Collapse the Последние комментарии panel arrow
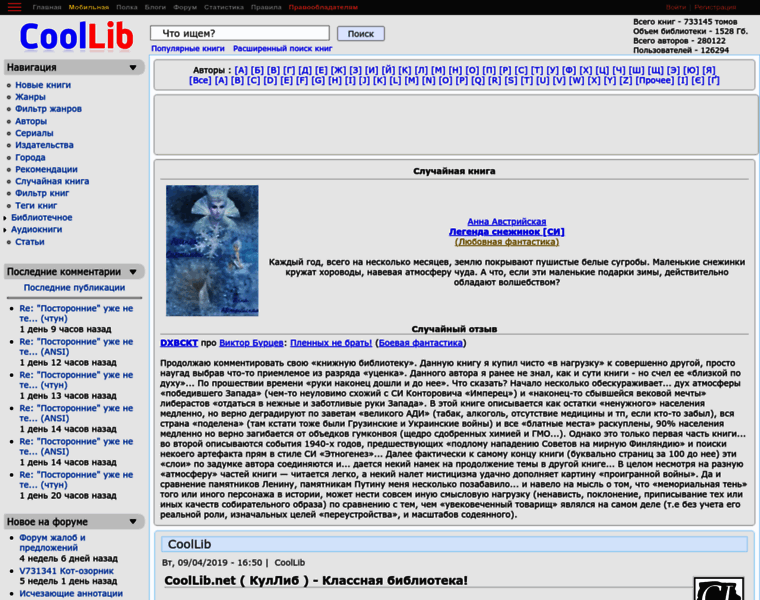This screenshot has width=760, height=600. [x=133, y=272]
